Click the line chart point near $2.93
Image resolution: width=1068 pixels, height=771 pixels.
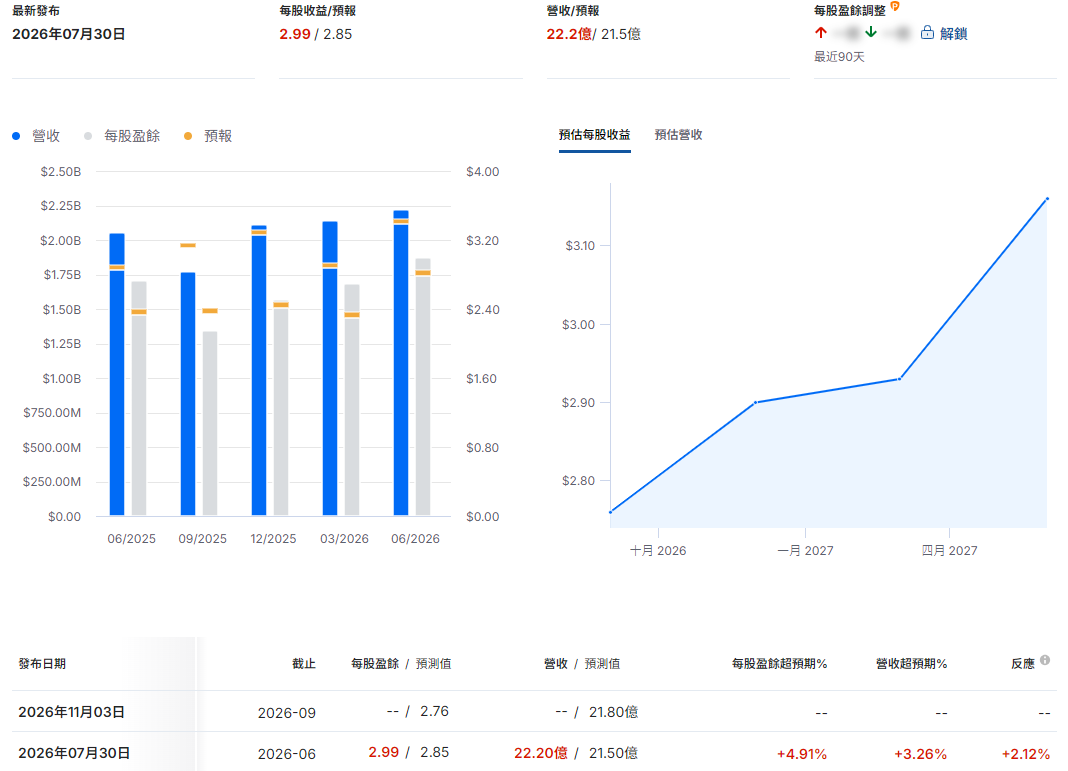point(900,379)
